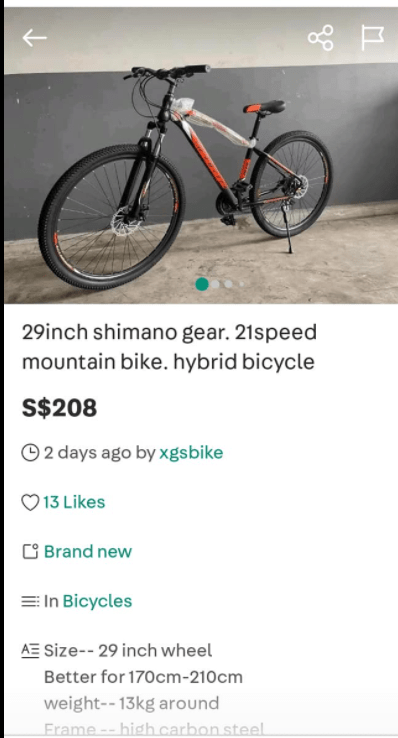Go back using the left arrow
This screenshot has width=398, height=738.
pos(34,38)
